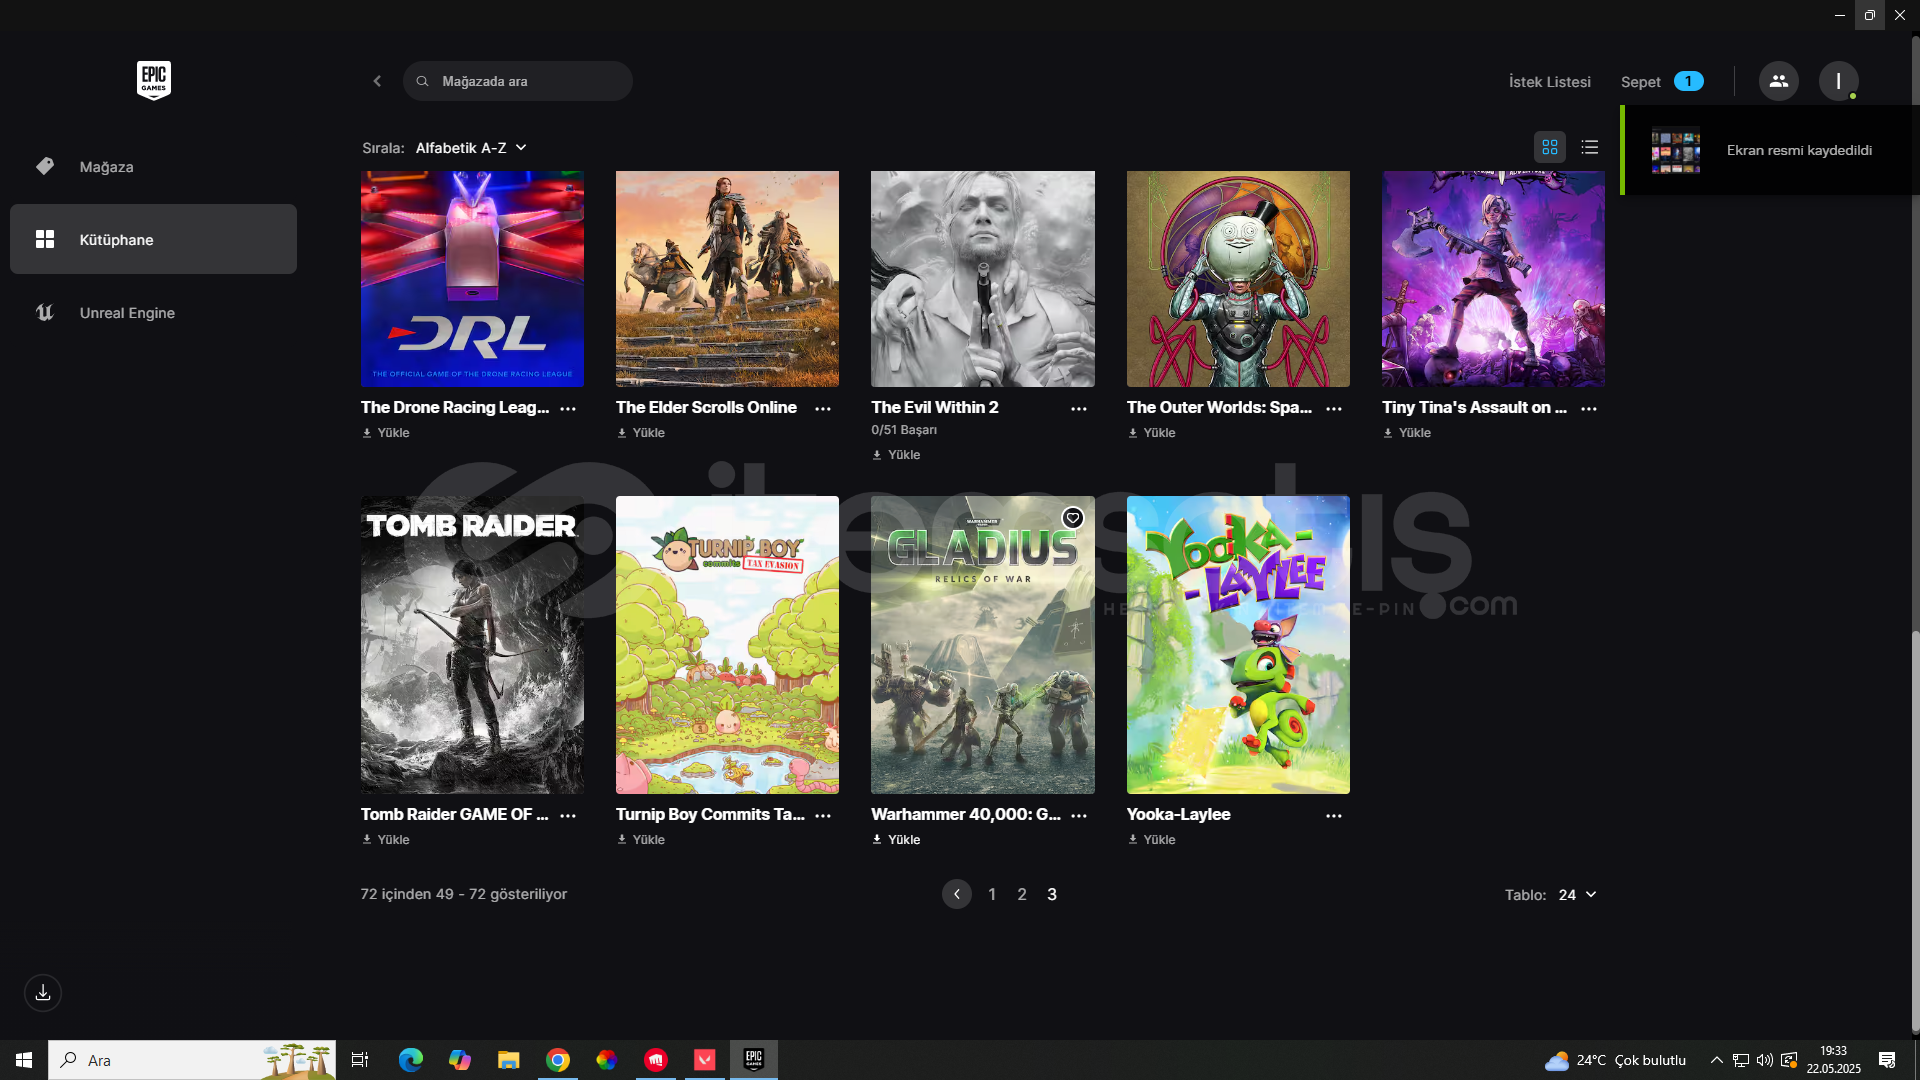1920x1080 pixels.
Task: Open more options for Tomb Raider
Action: point(568,816)
